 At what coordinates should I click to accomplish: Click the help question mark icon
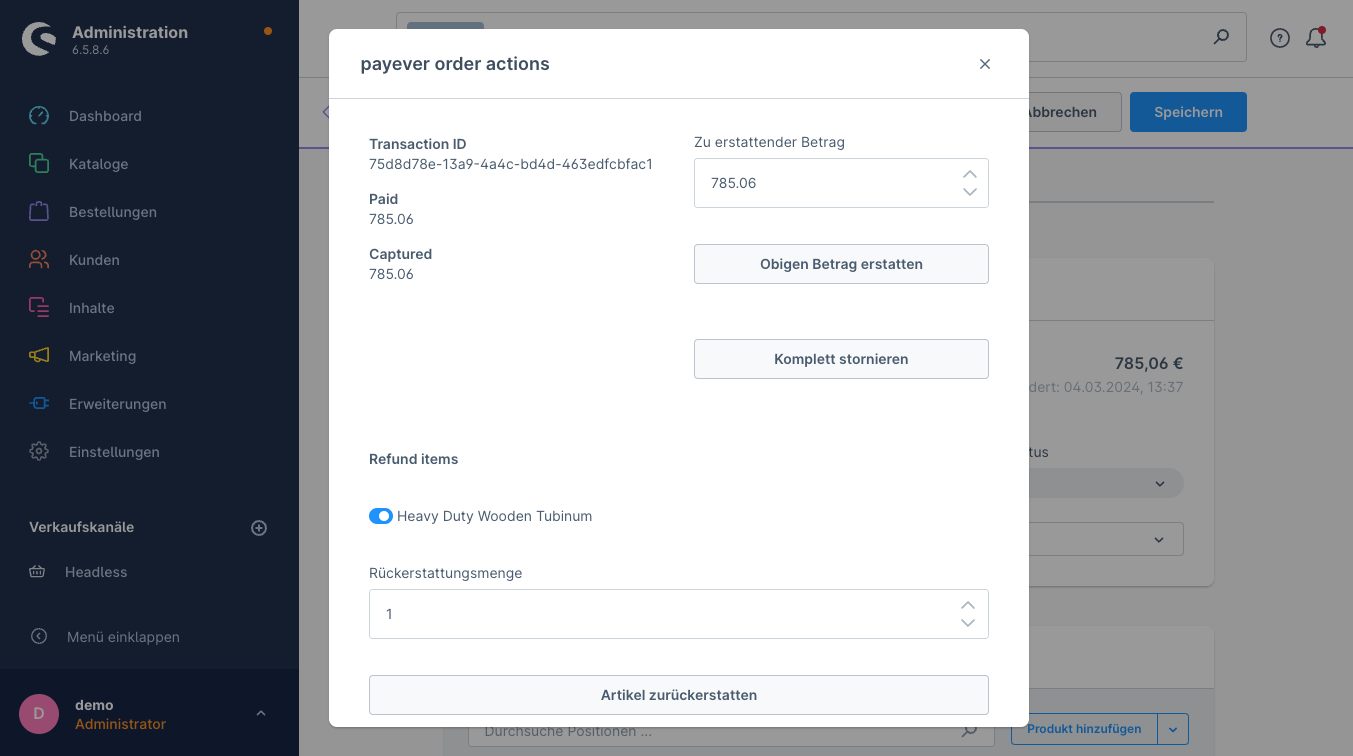[x=1280, y=38]
